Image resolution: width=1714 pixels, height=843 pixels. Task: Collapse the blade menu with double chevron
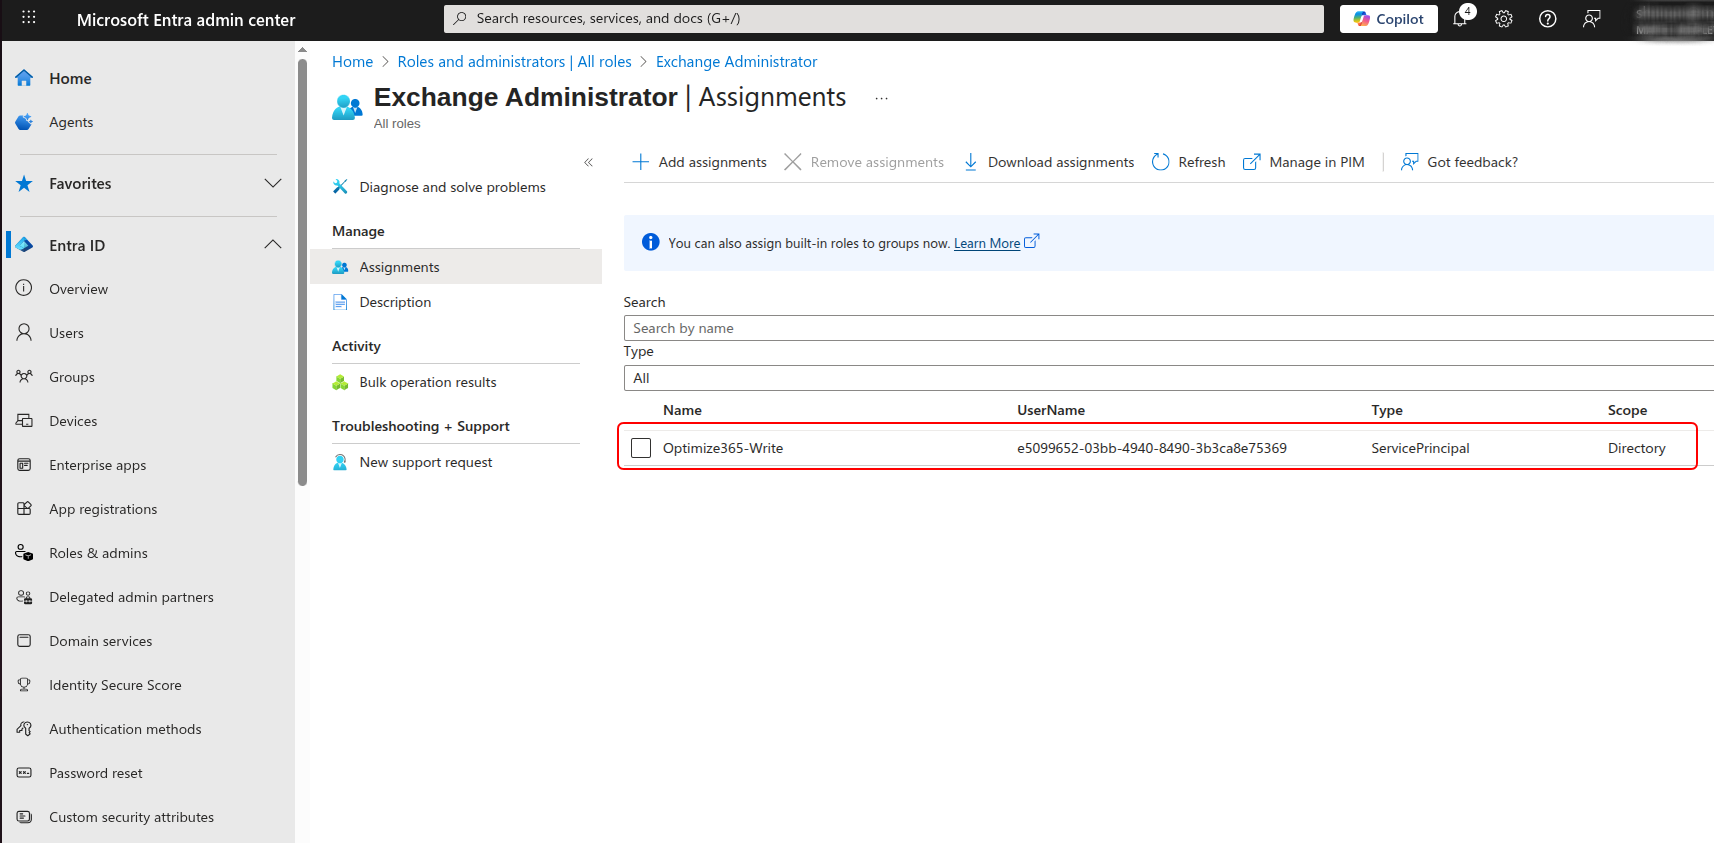point(589,162)
